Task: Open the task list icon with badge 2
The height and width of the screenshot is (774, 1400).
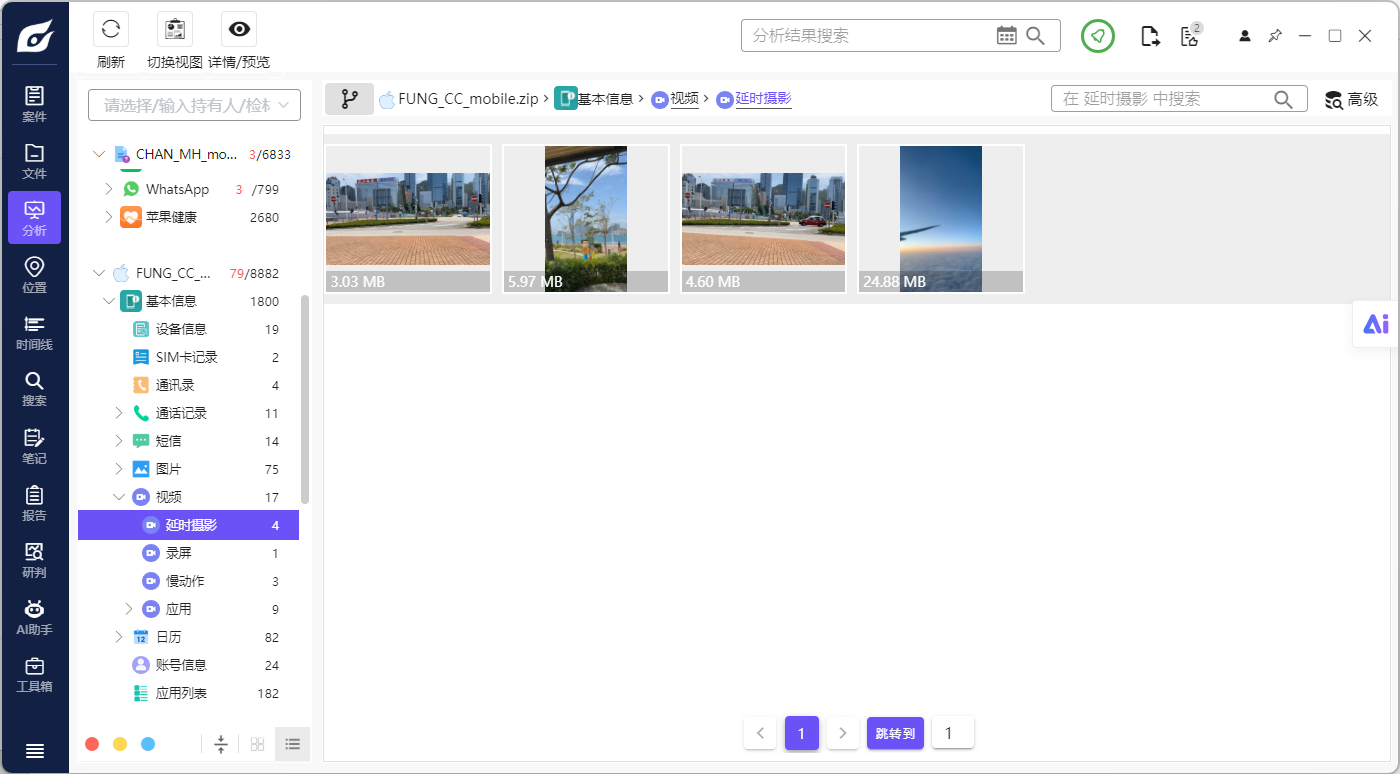Action: (x=1189, y=36)
